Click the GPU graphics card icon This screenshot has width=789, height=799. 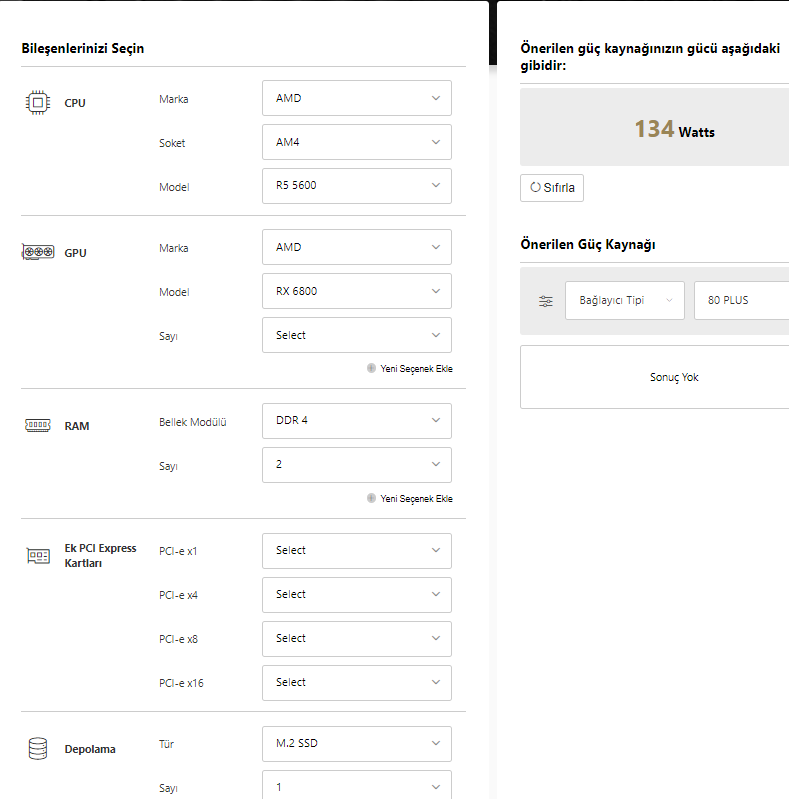(38, 252)
